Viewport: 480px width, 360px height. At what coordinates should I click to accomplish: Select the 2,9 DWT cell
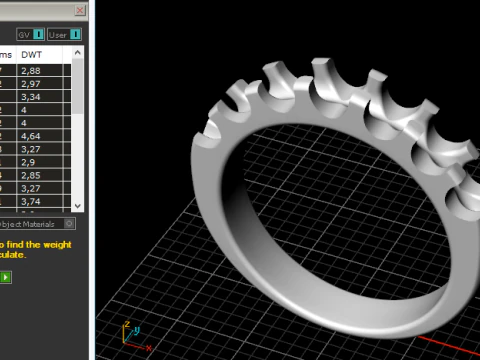click(40, 162)
